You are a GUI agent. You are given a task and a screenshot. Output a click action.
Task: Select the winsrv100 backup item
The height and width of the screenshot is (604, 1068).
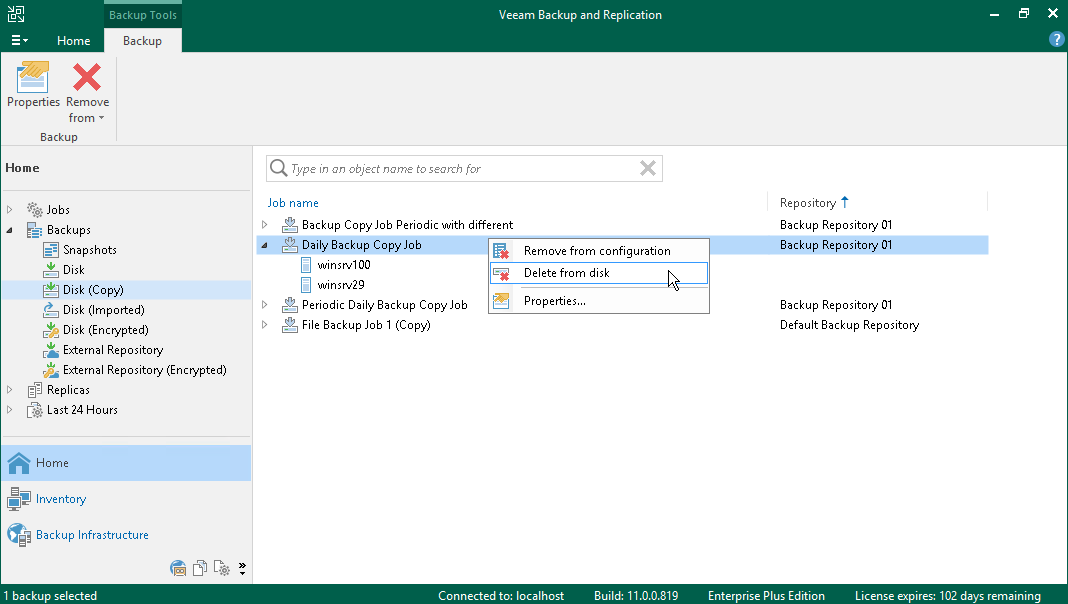tap(343, 265)
